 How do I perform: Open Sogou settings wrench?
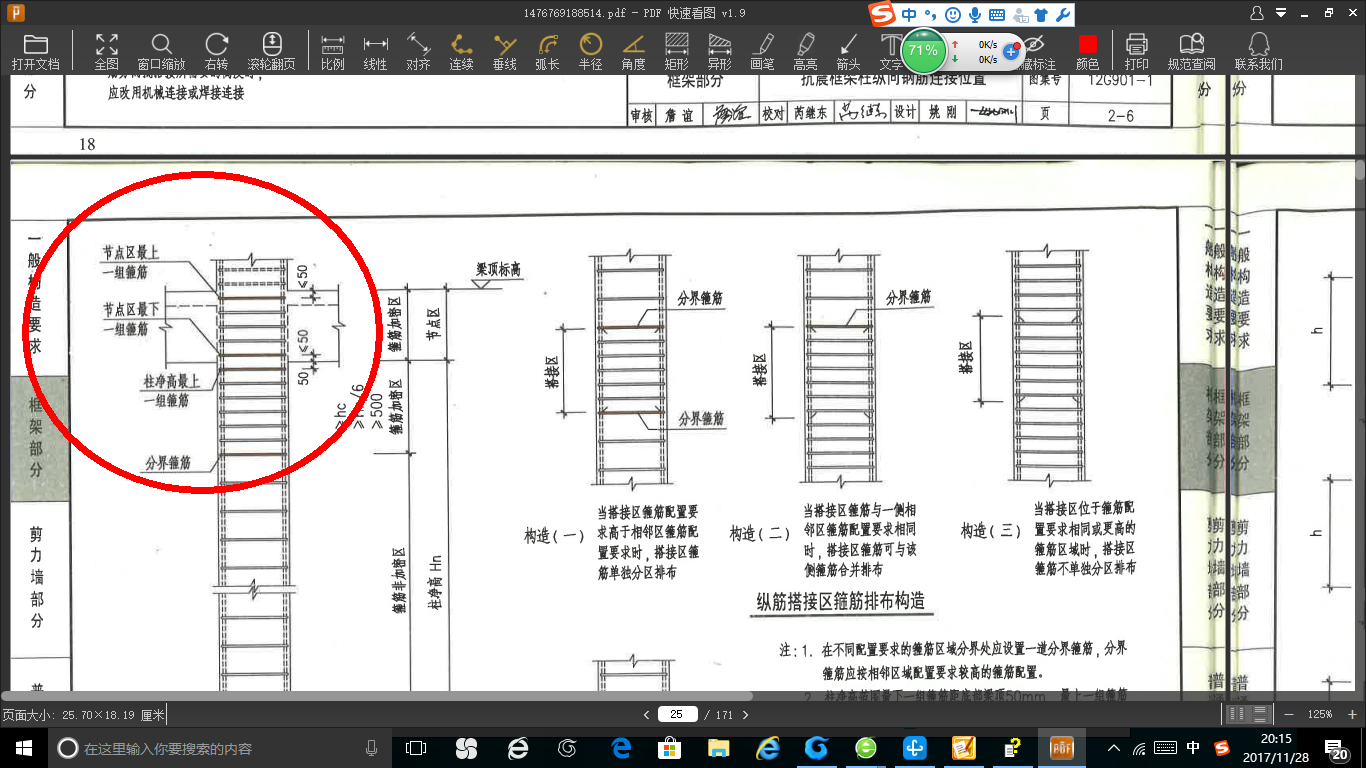(1063, 15)
